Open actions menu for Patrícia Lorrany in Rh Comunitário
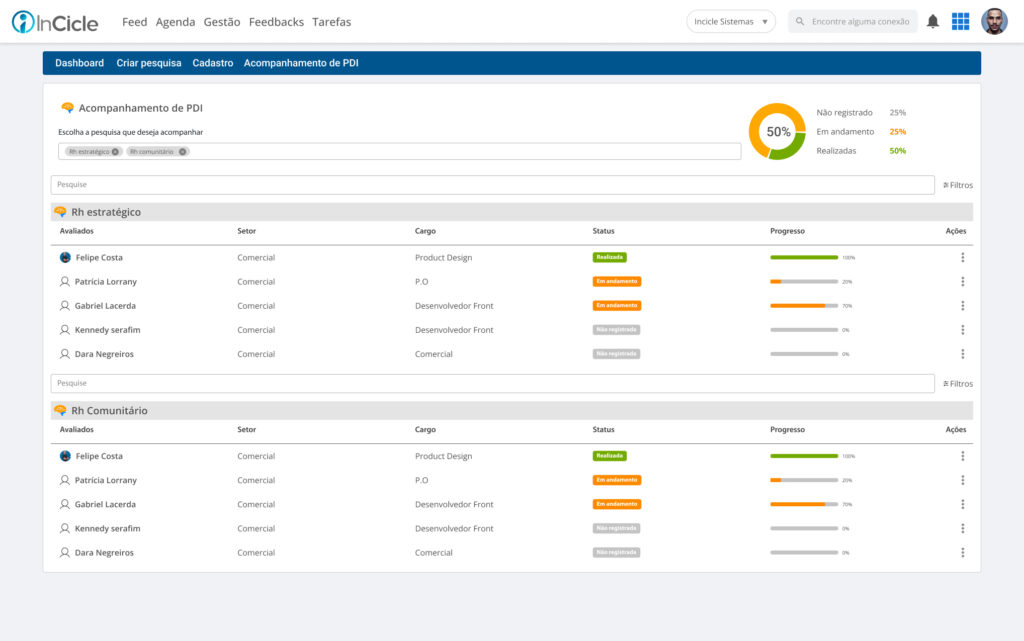 963,480
